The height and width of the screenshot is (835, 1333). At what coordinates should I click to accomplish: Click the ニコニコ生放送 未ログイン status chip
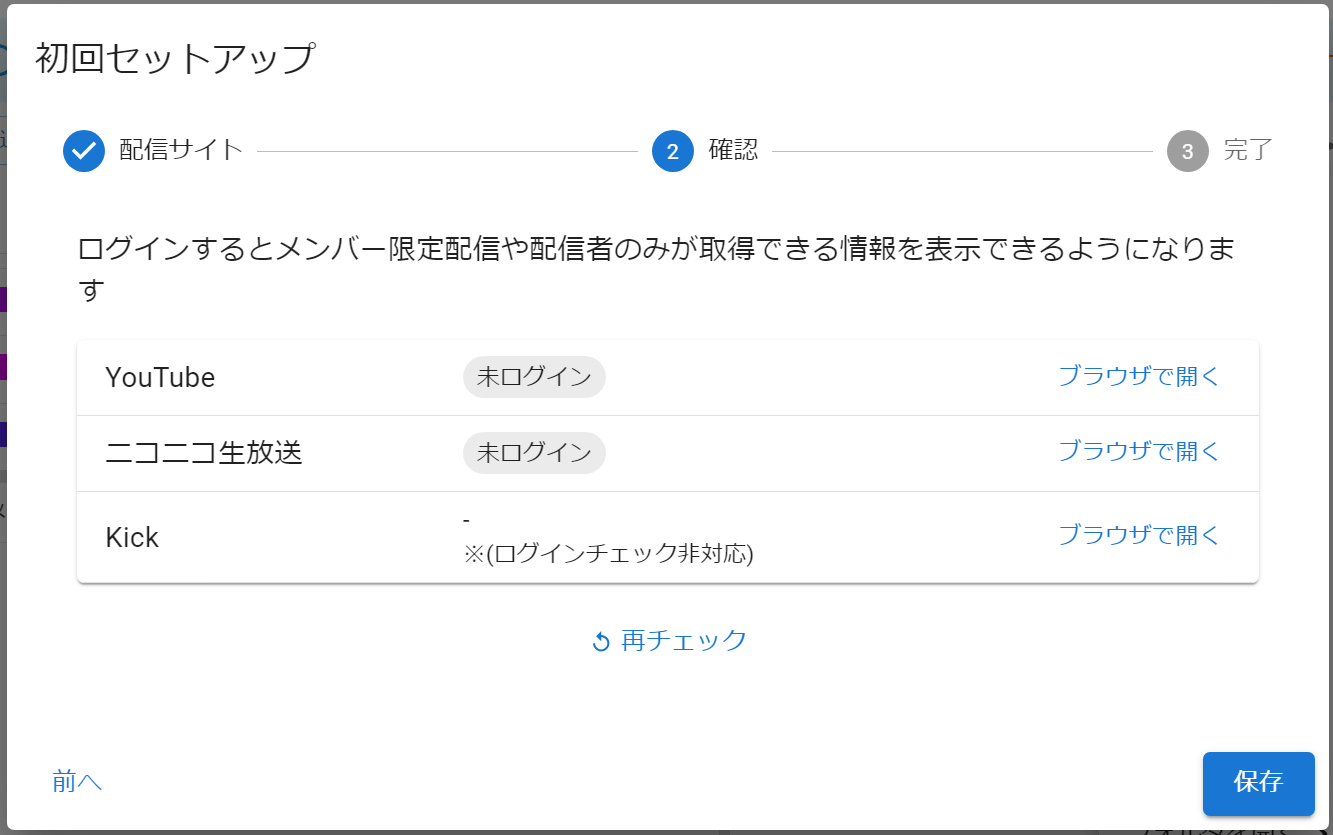534,453
